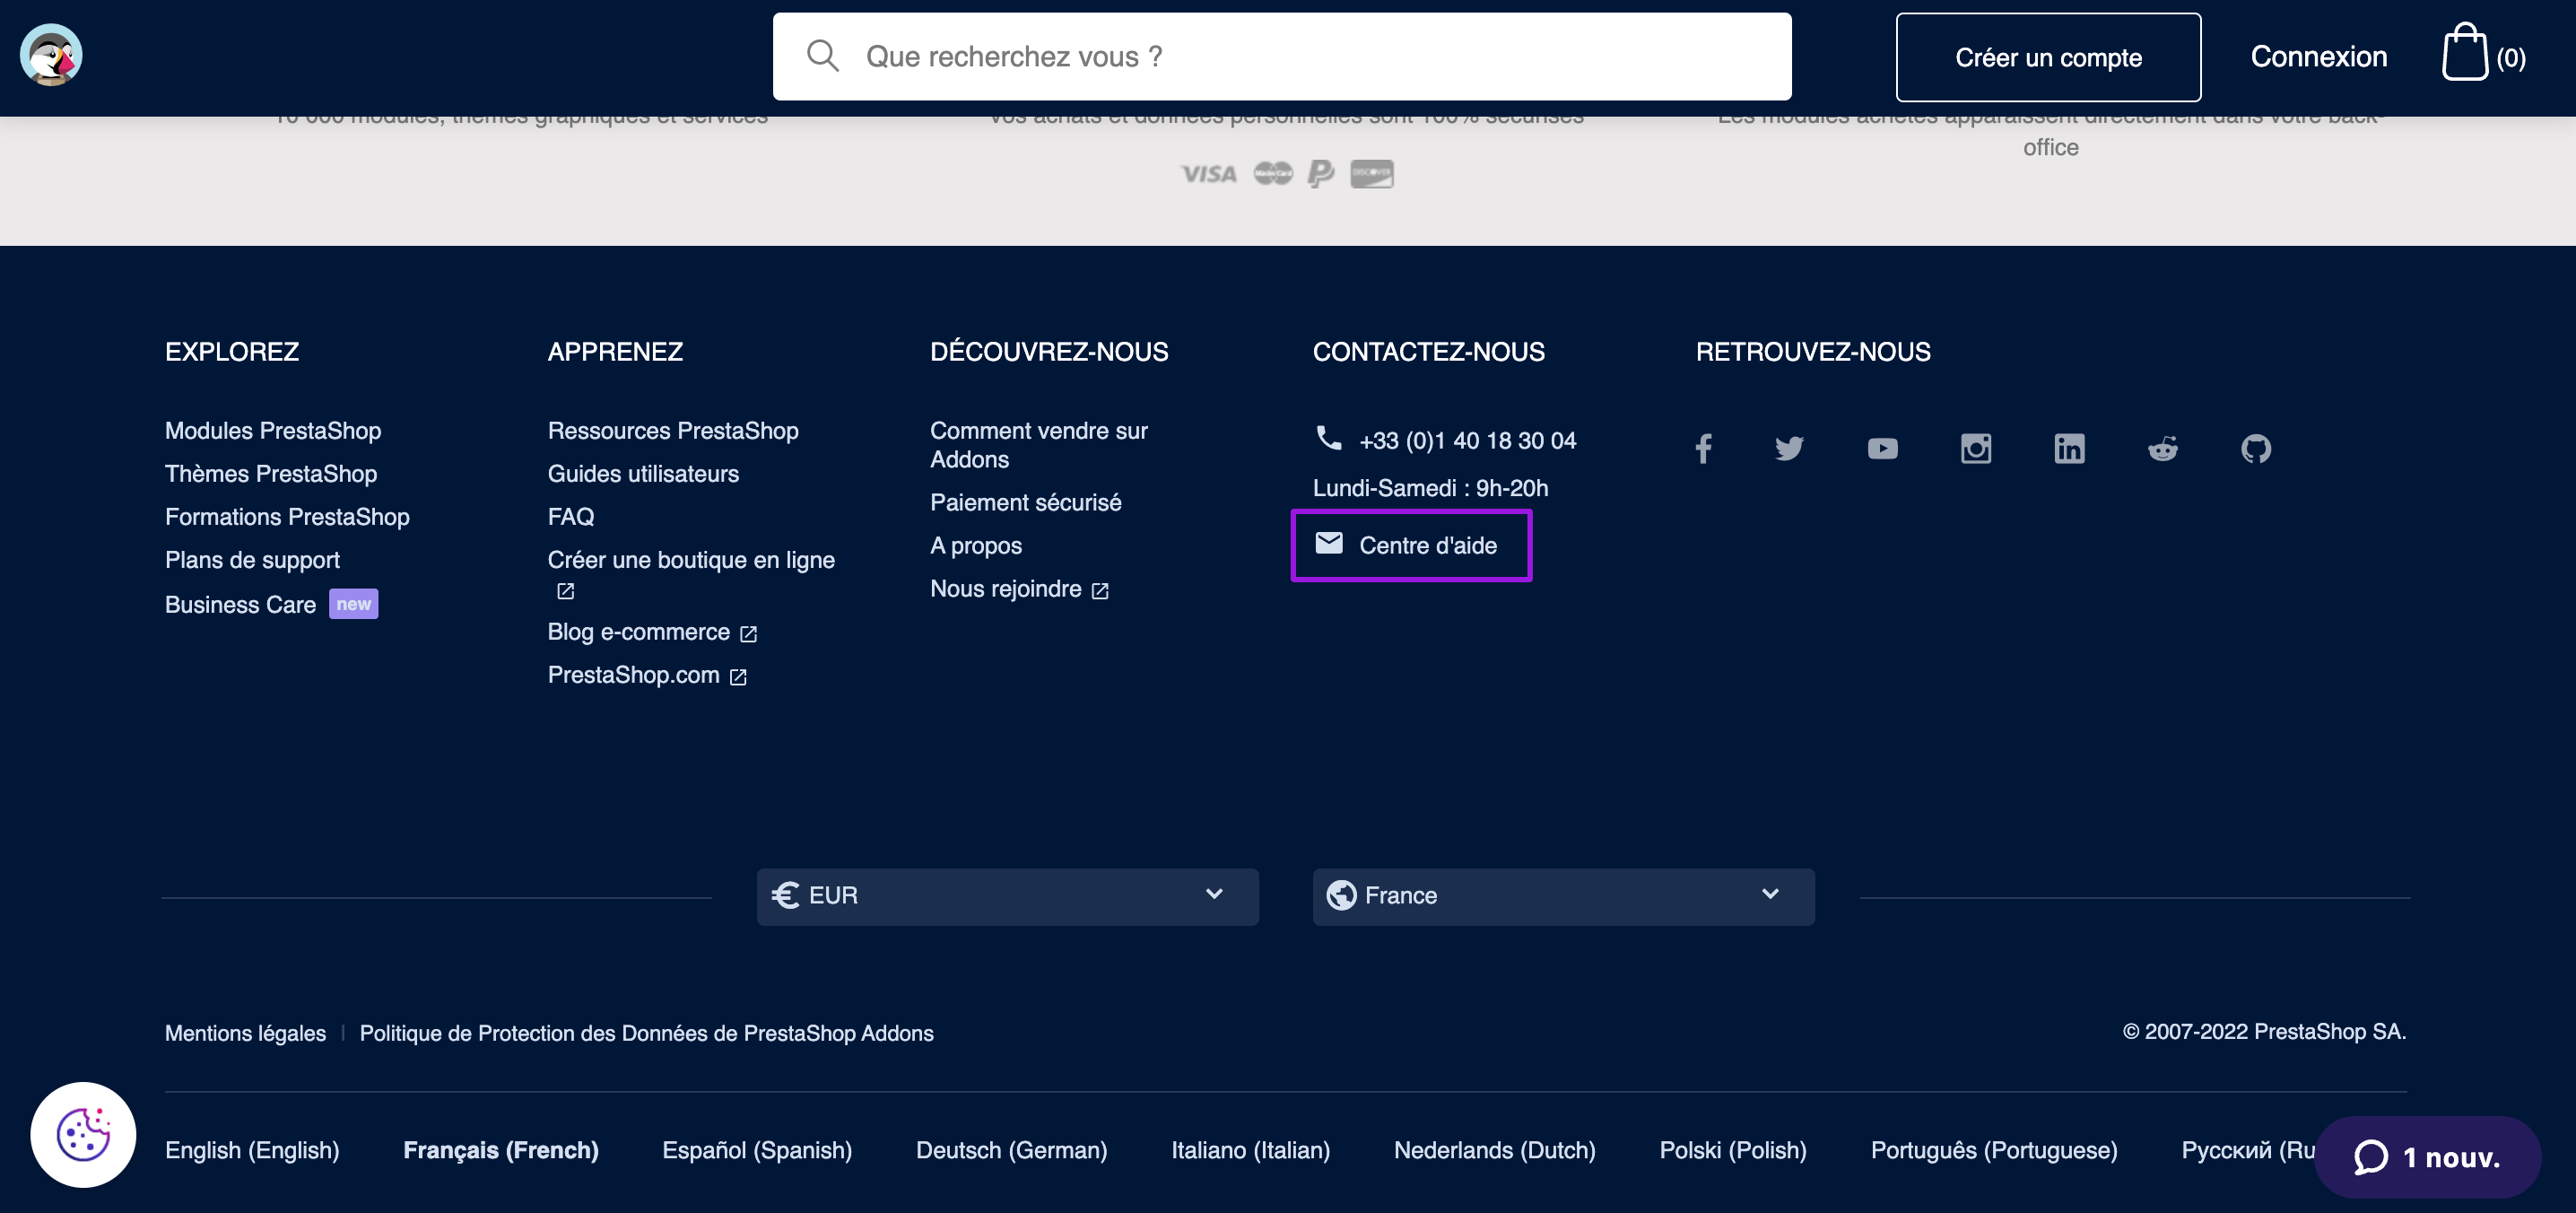The image size is (2576, 1213).
Task: Click external link icon under Créer une boutique
Action: 565,591
